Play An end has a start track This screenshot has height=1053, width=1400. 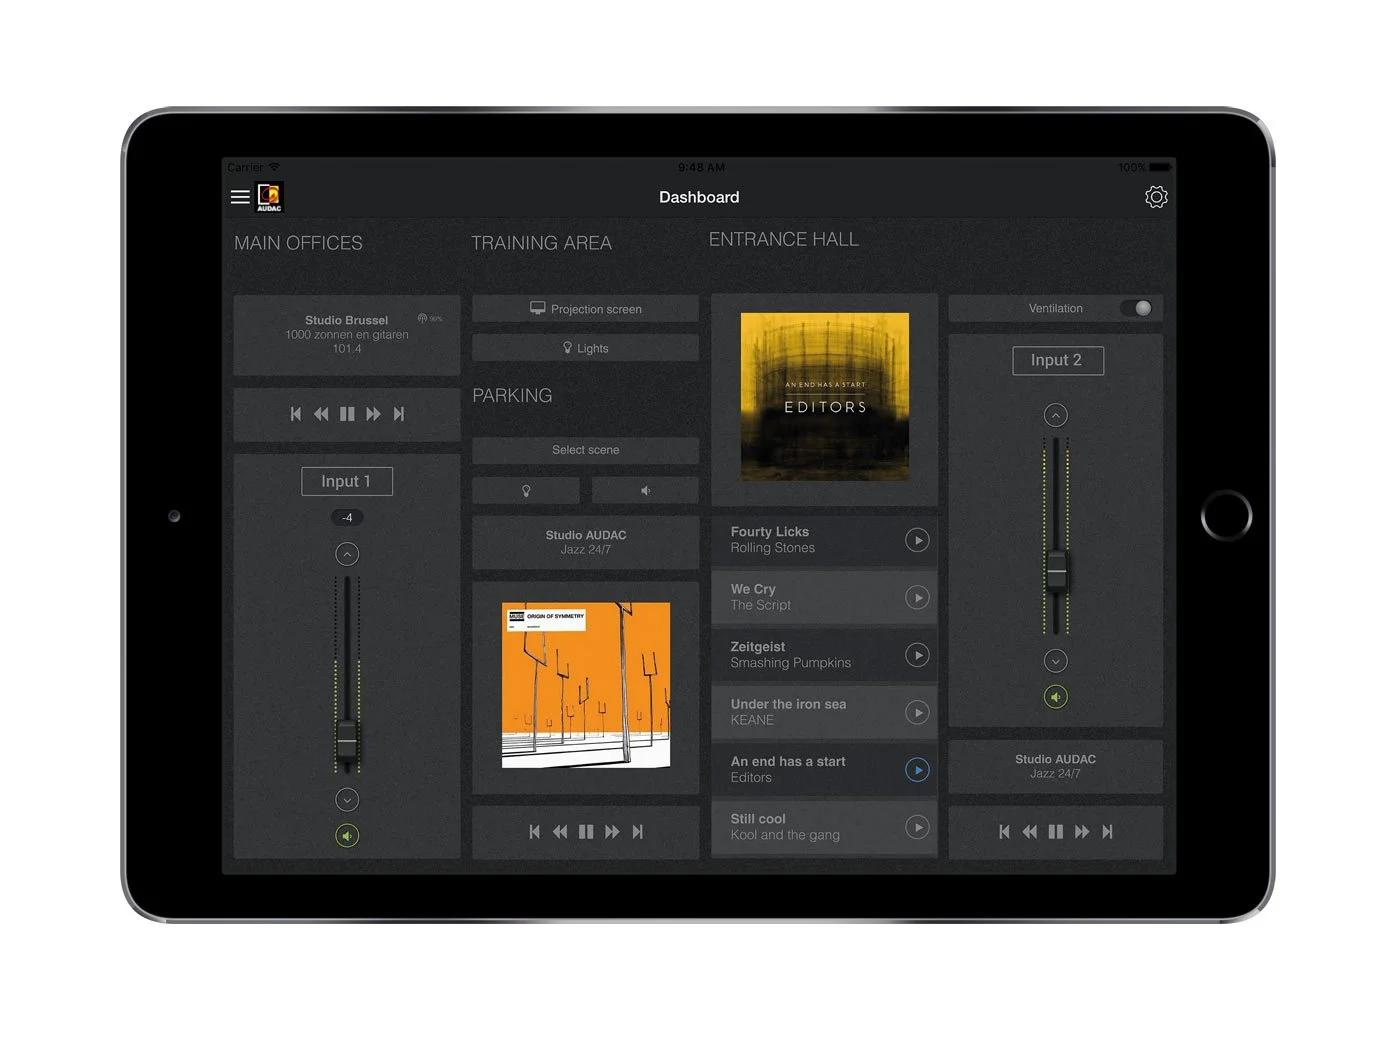pos(917,770)
